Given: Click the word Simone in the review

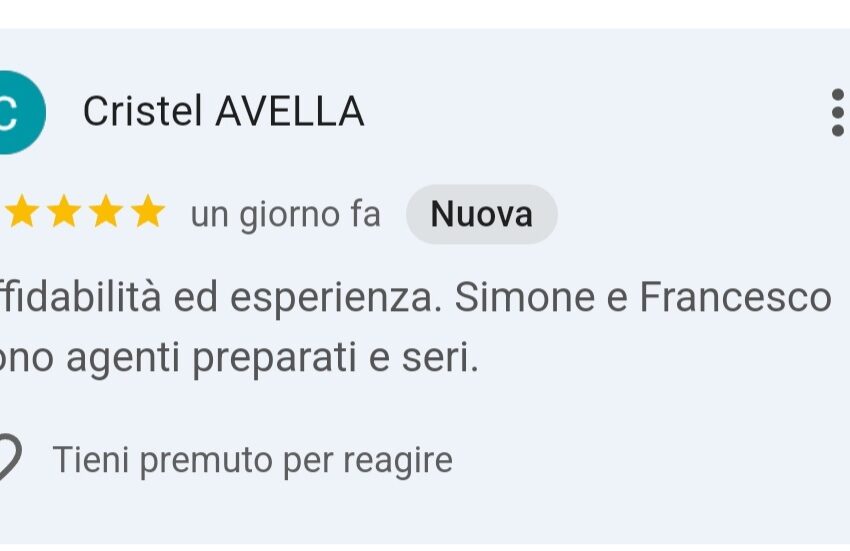Looking at the screenshot, I should [x=524, y=297].
